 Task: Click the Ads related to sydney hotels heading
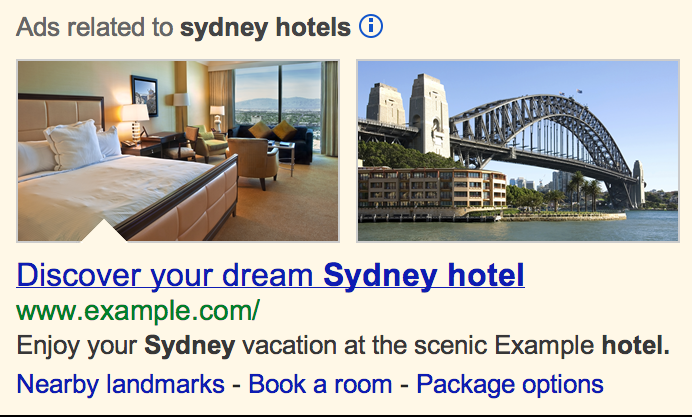pyautogui.click(x=183, y=27)
